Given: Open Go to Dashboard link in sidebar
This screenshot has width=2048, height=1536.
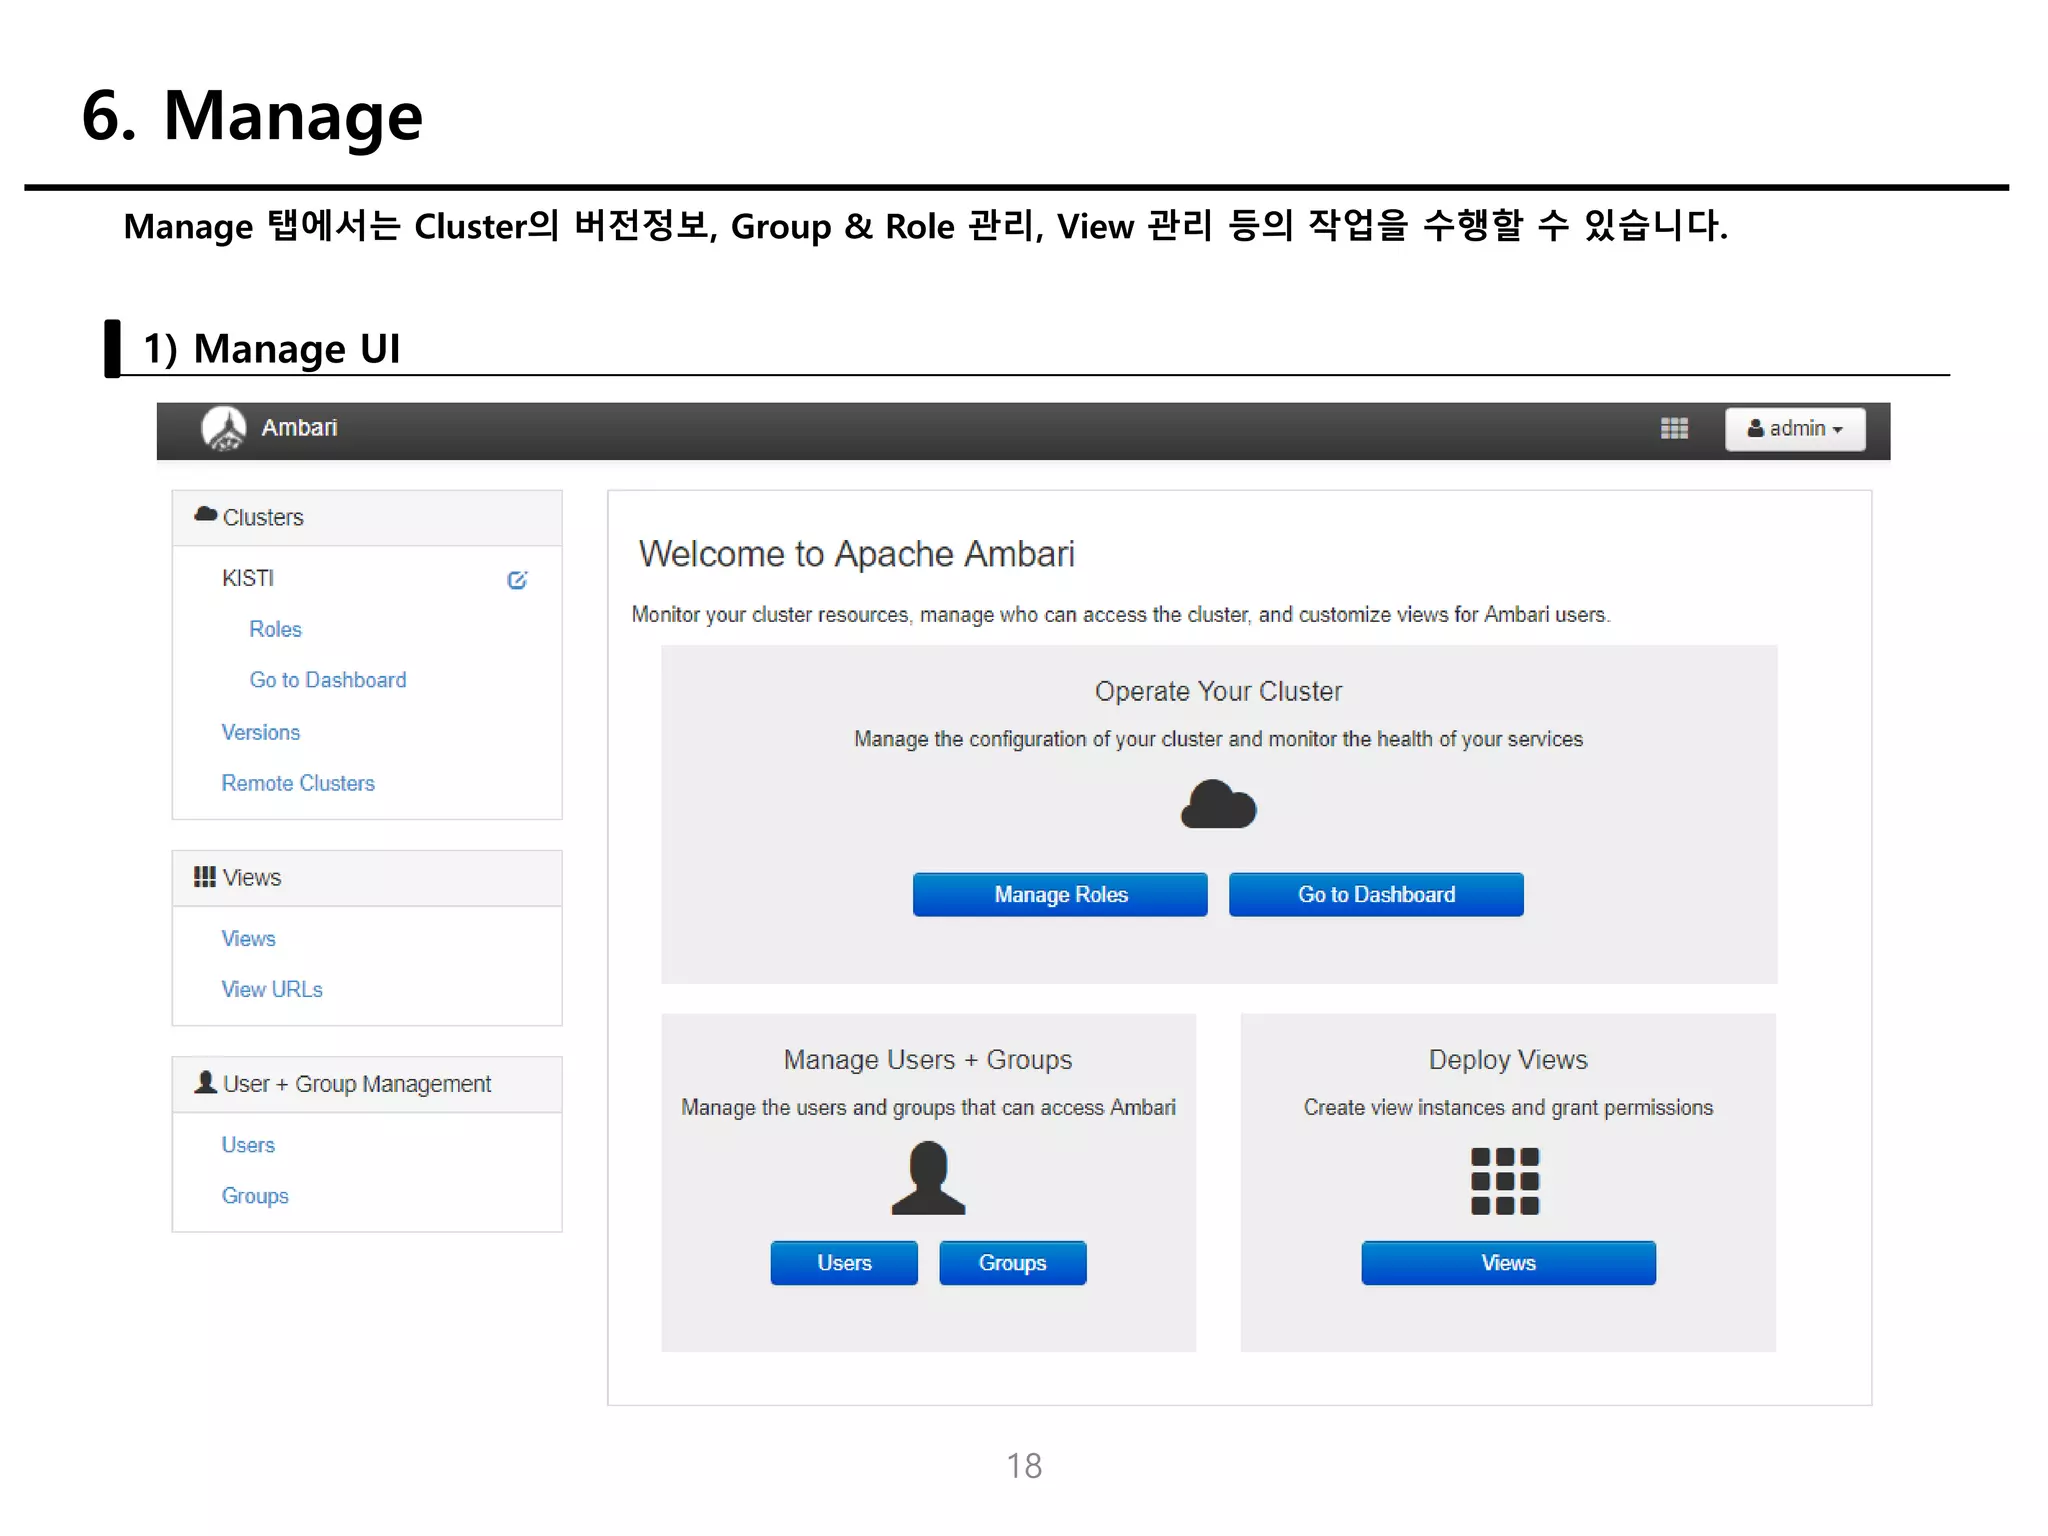Looking at the screenshot, I should click(x=328, y=680).
